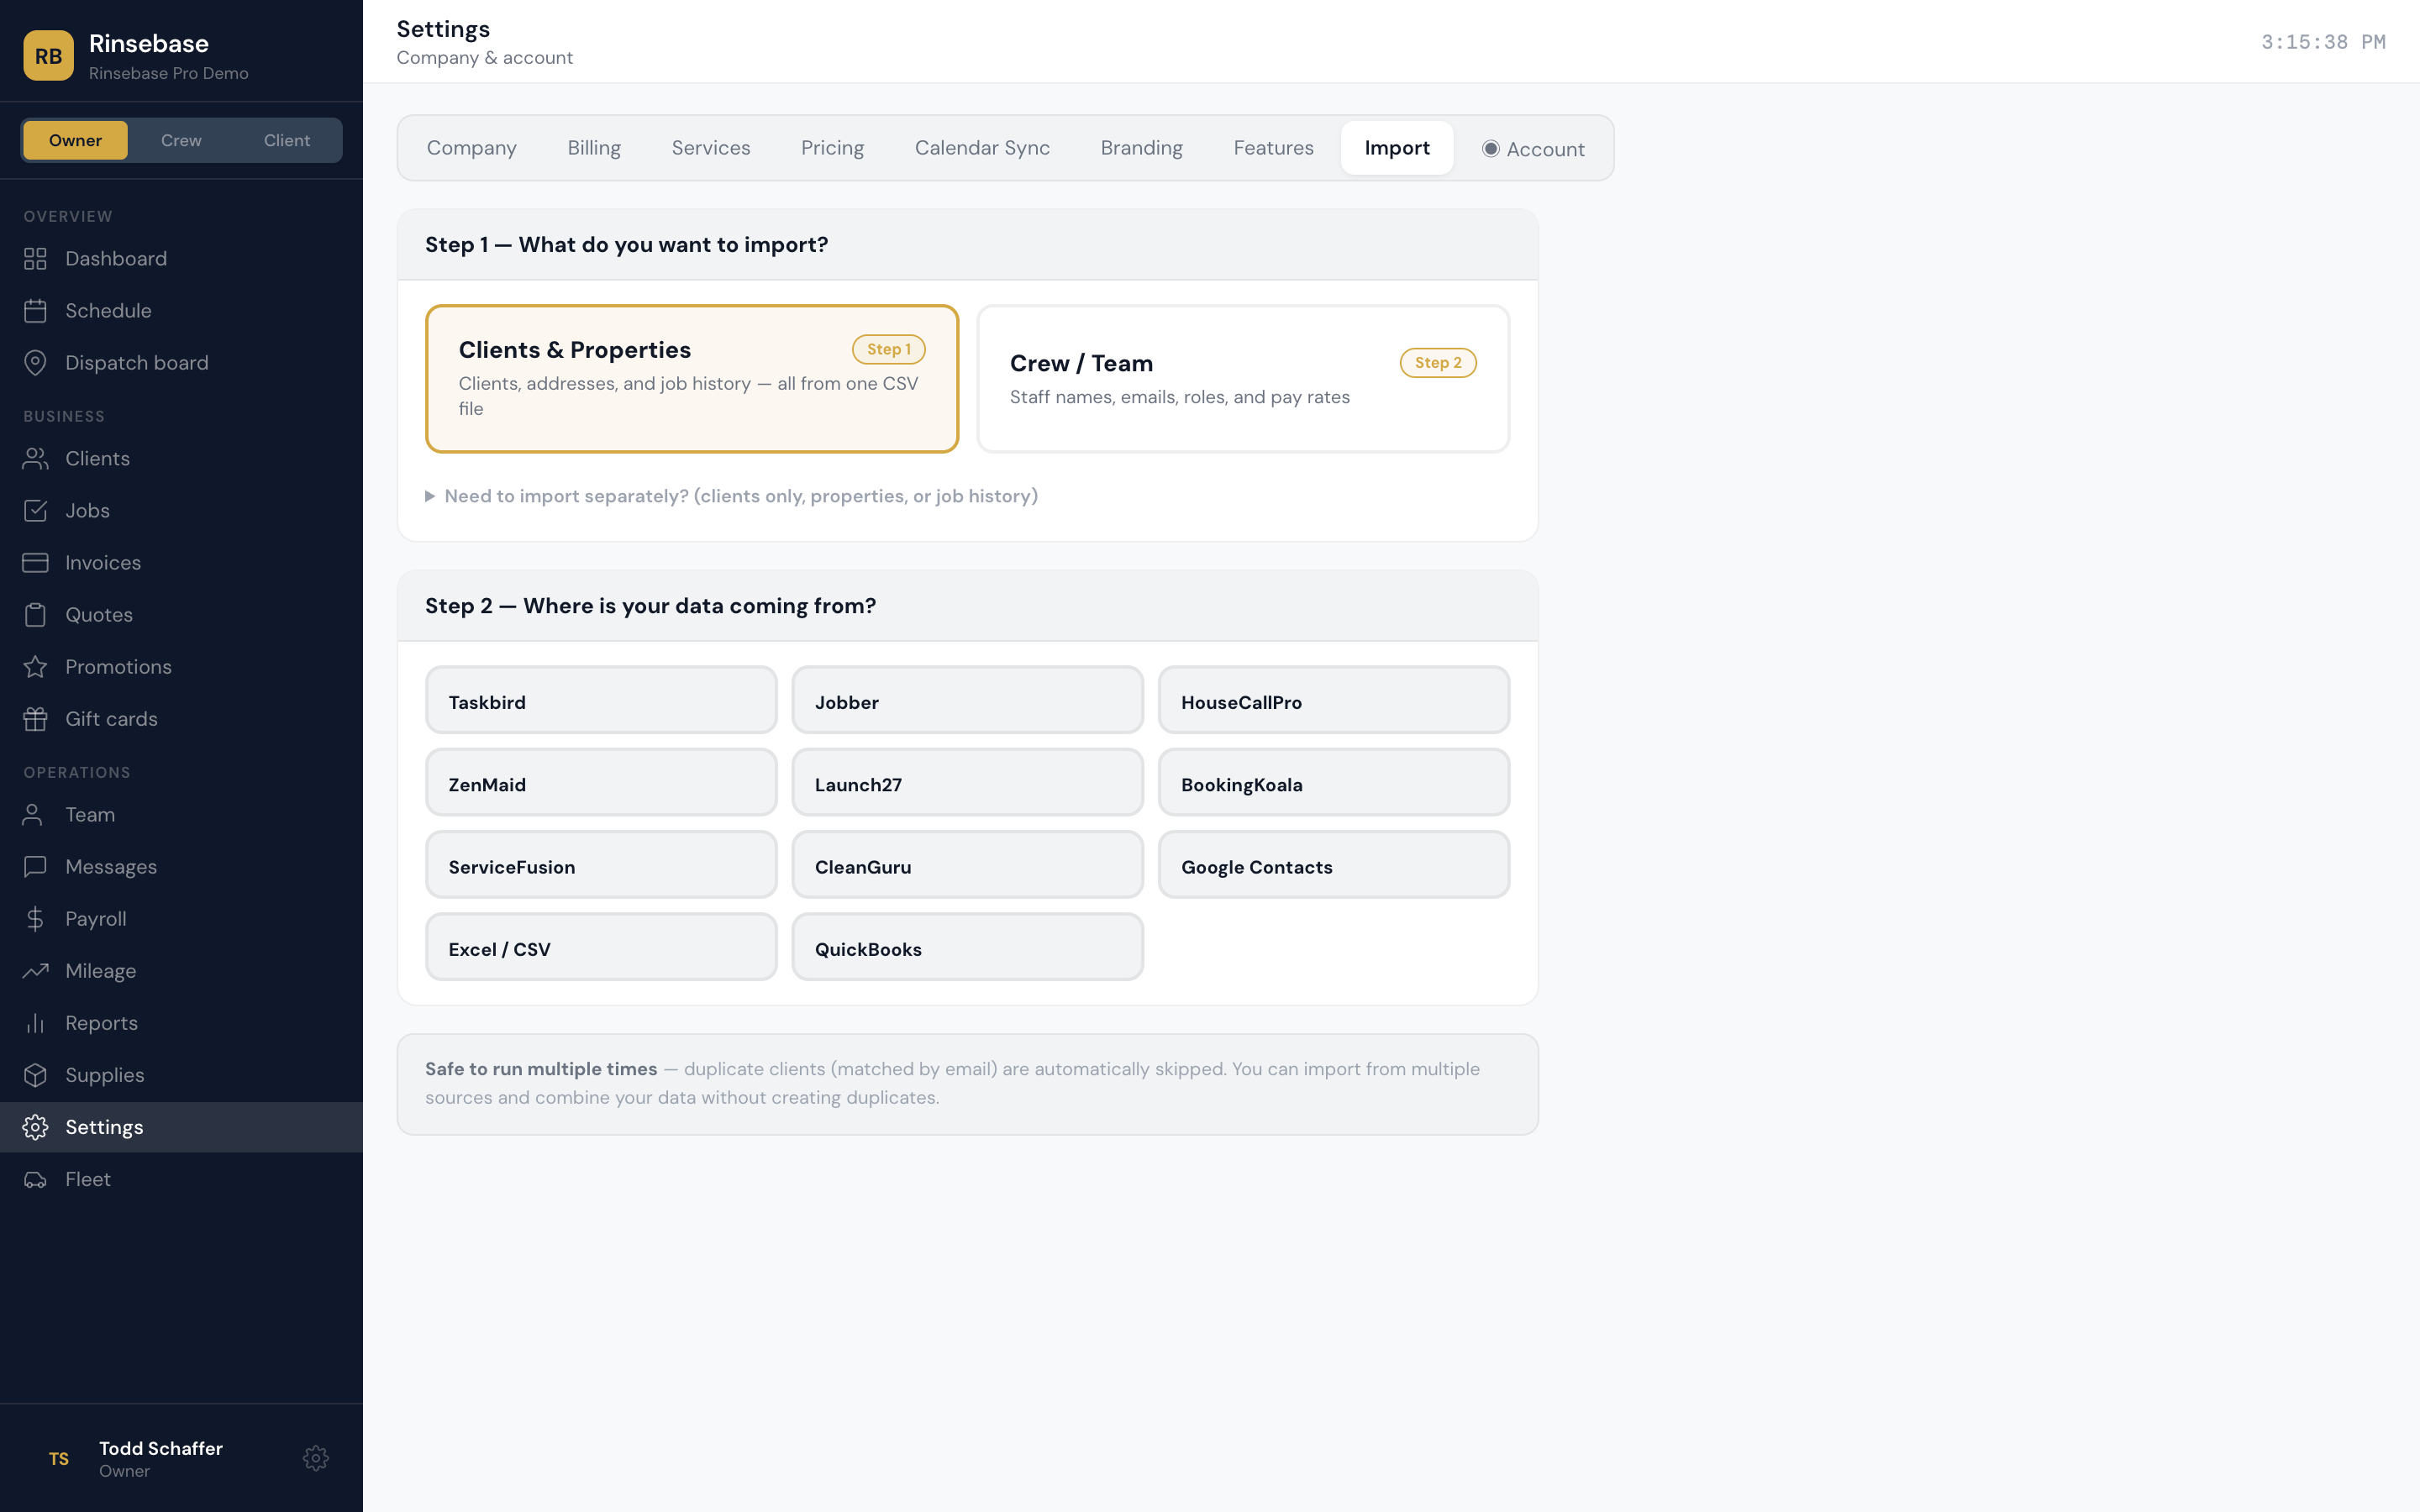Click the Jobs checkbox icon

tap(35, 511)
